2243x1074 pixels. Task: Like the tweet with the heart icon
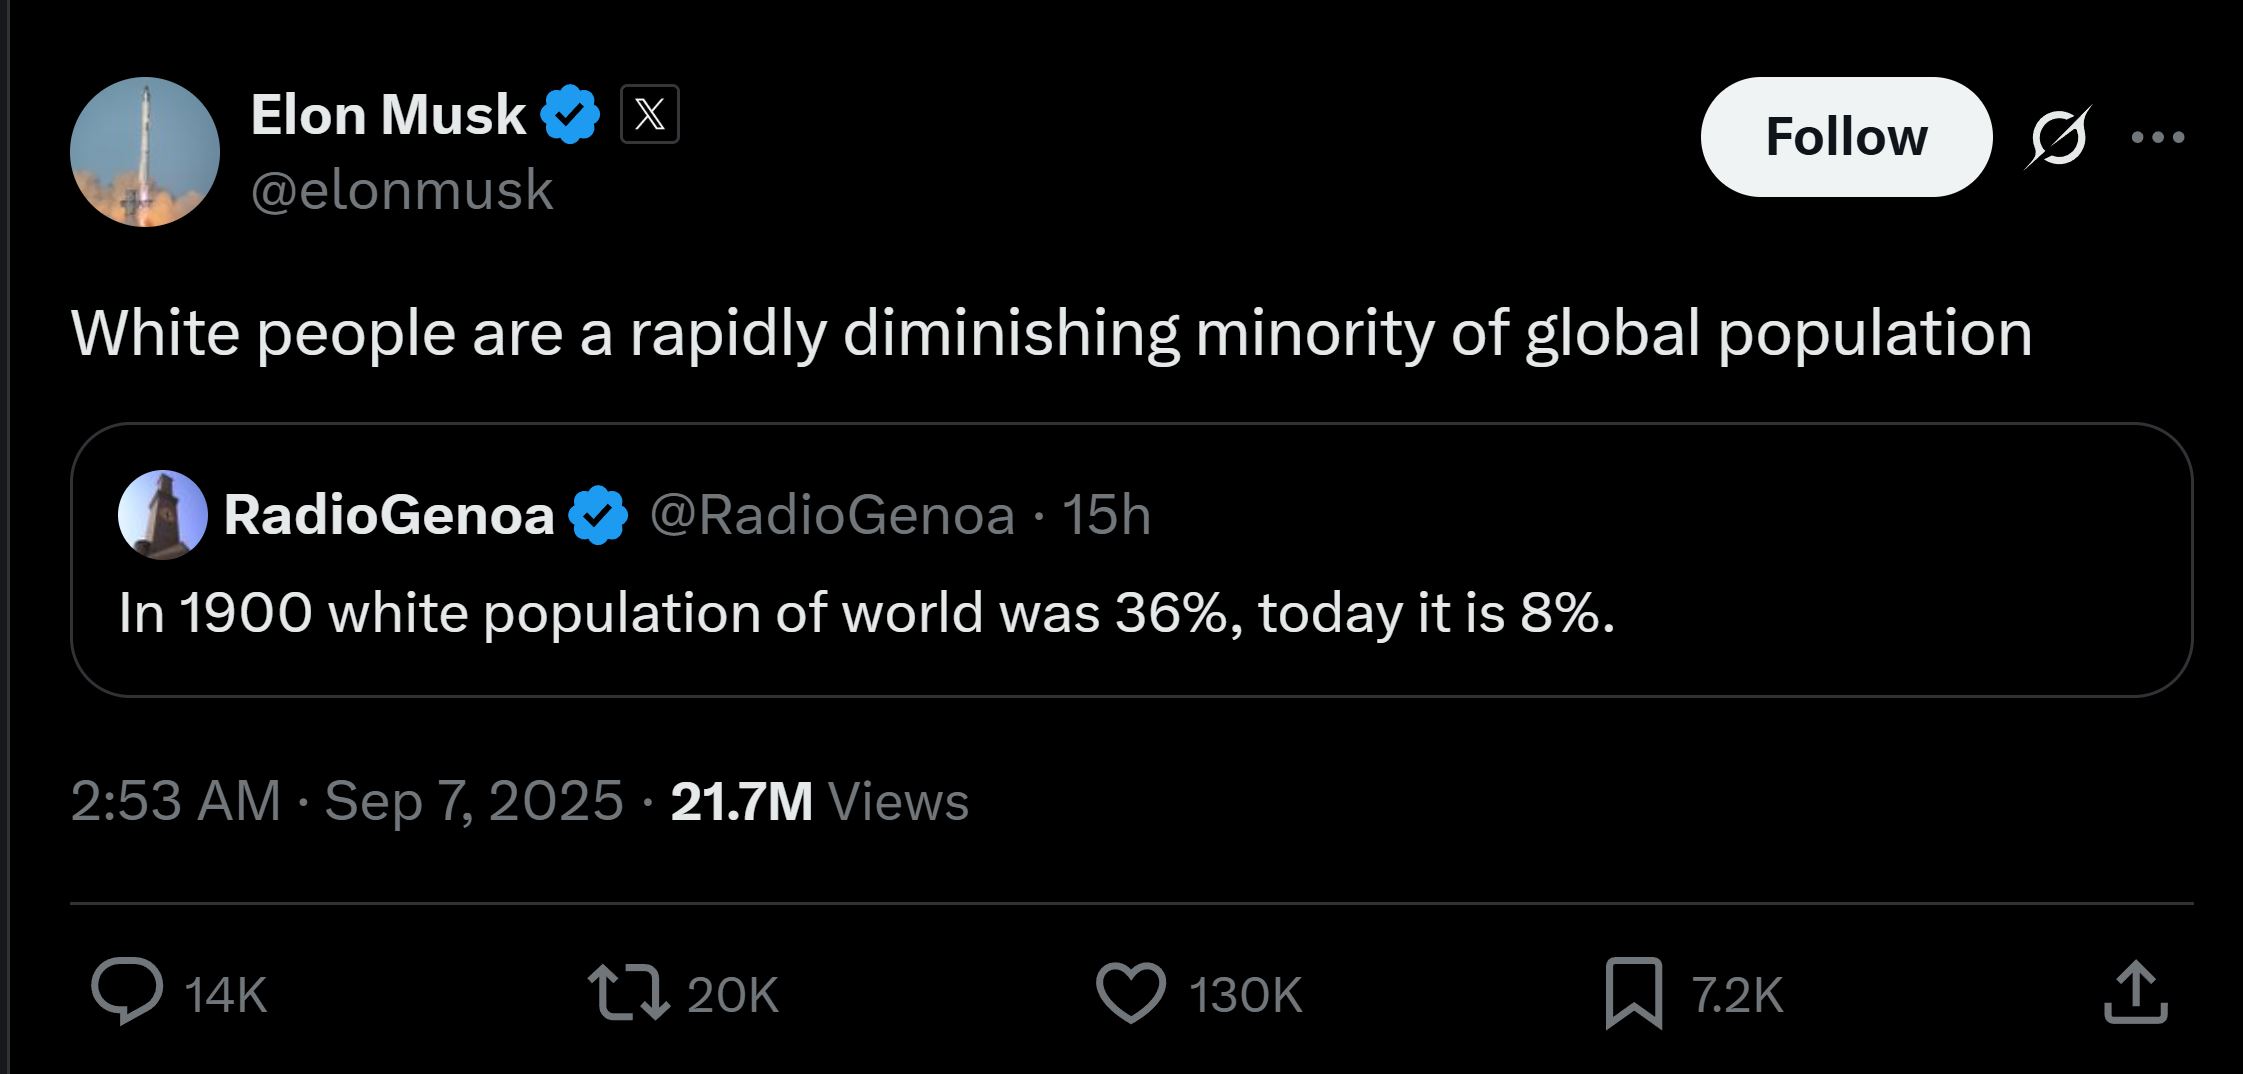tap(1131, 992)
